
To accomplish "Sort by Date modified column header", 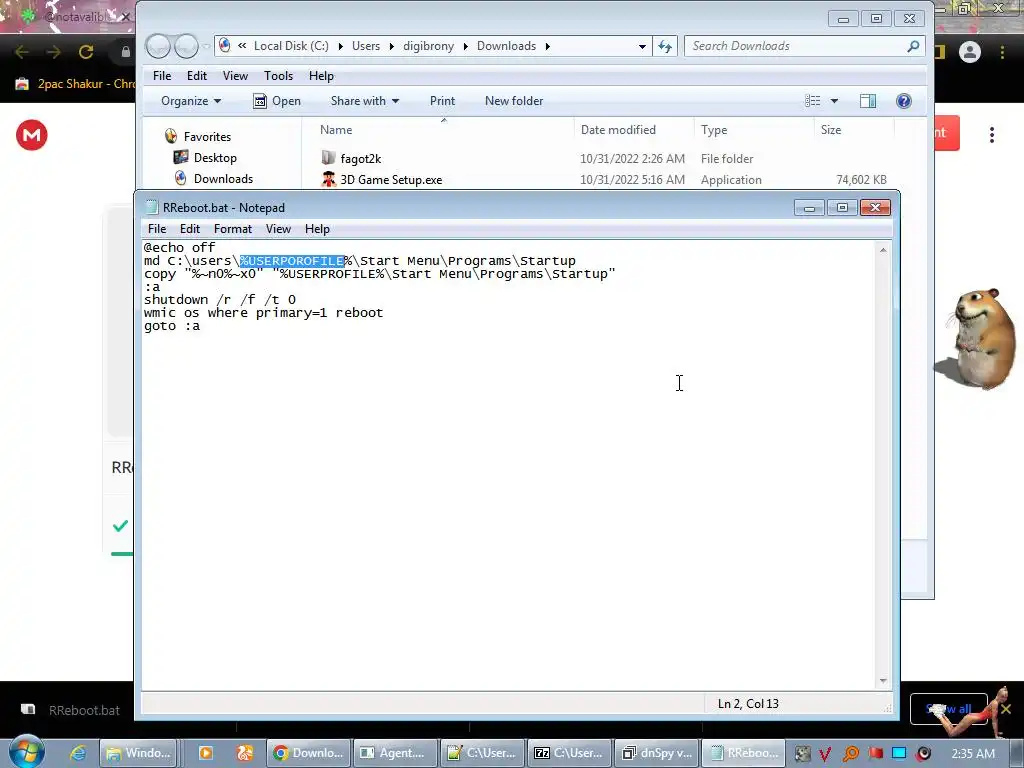I will [618, 129].
